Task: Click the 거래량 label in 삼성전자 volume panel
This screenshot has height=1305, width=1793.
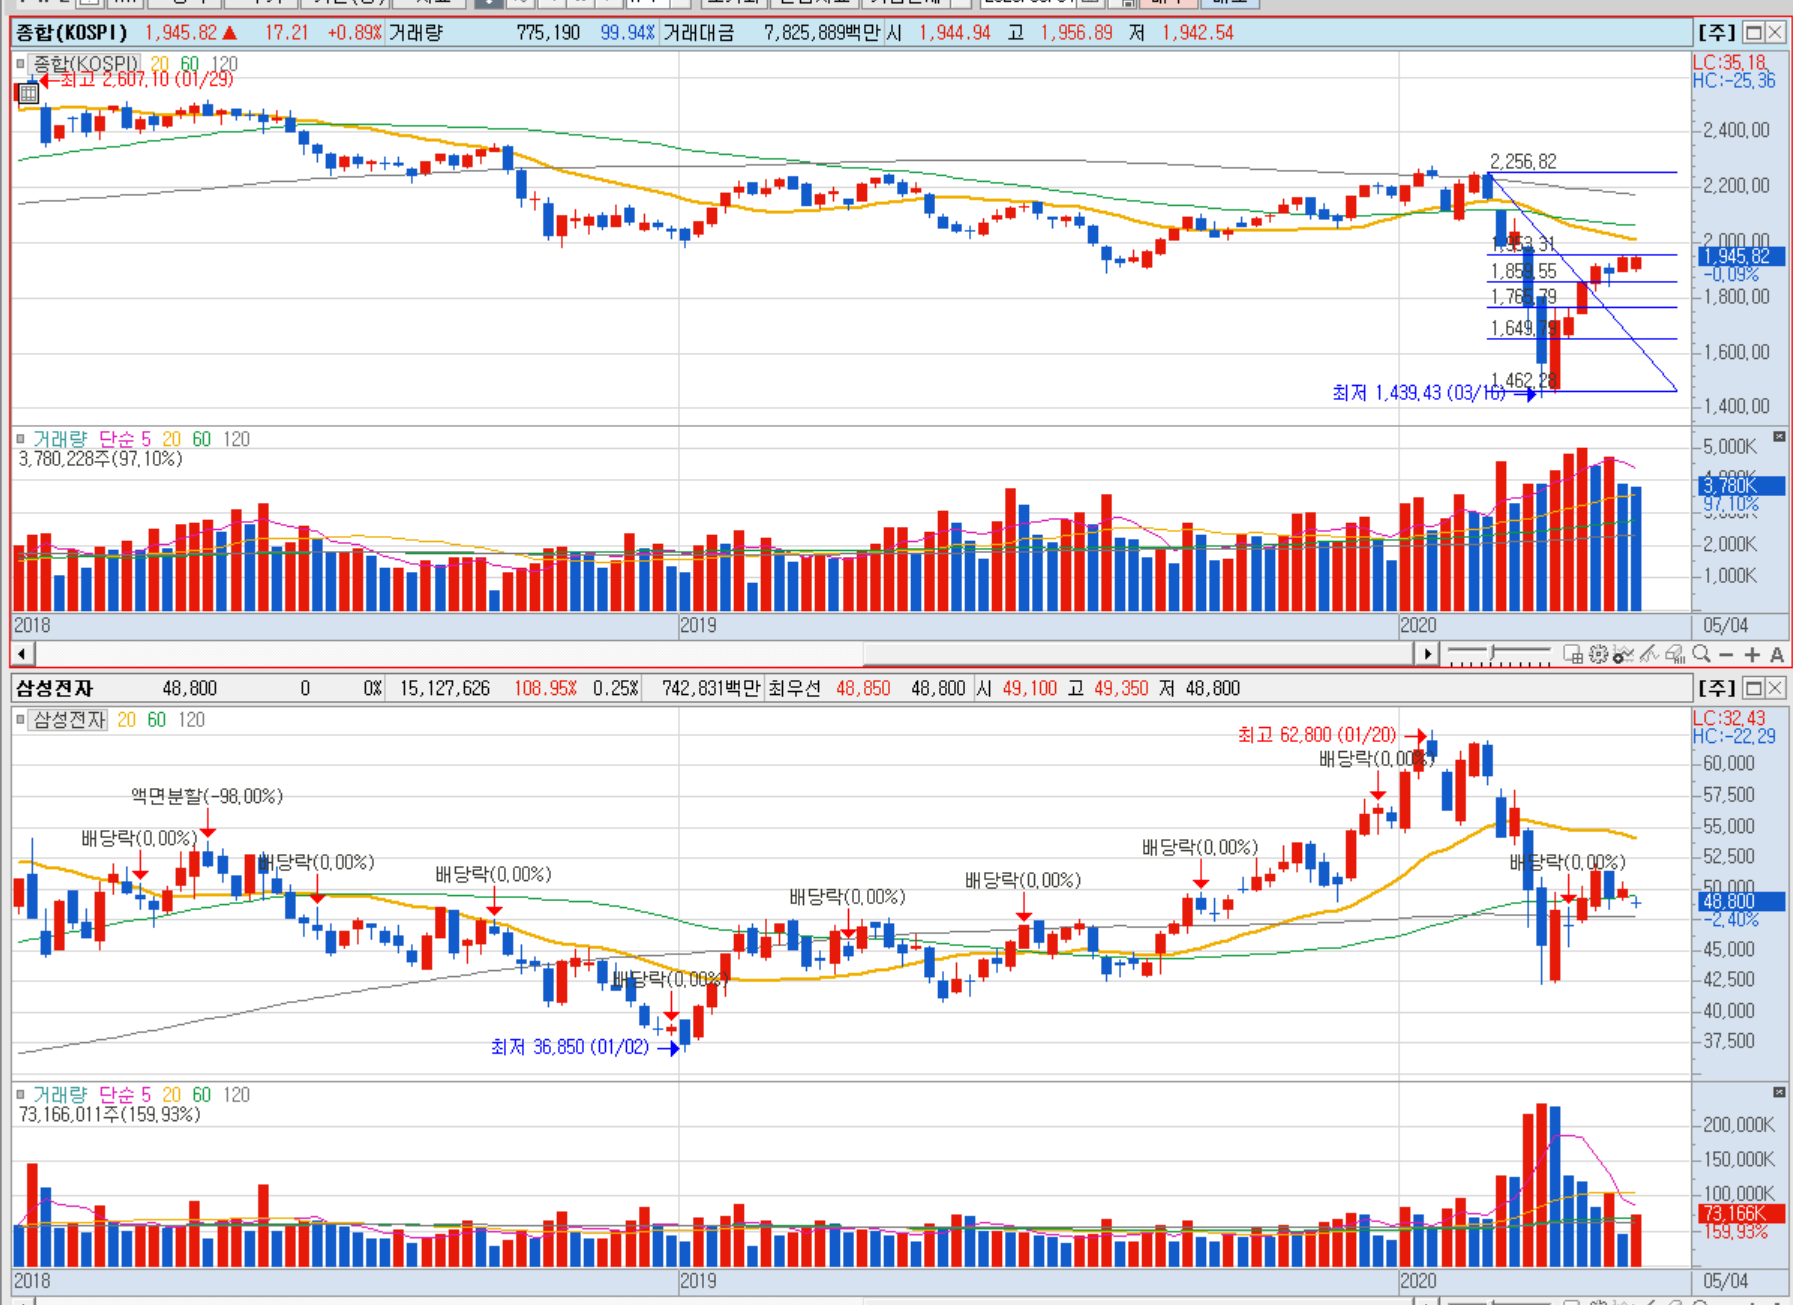Action: [60, 1095]
